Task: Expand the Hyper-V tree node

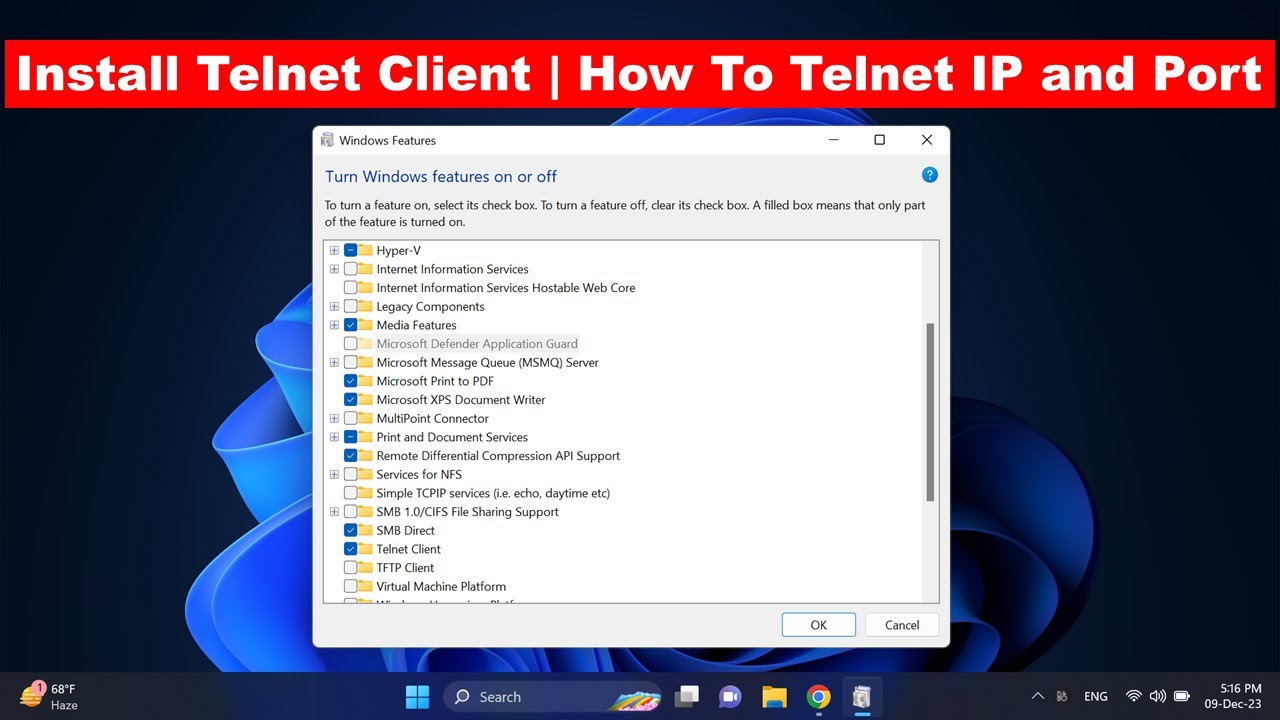Action: click(335, 250)
